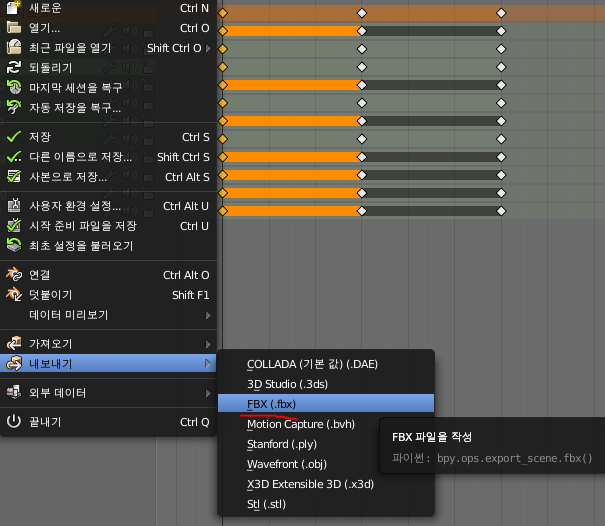Select 시작 준비 파일을 저장
Image resolution: width=605 pixels, height=526 pixels.
108,226
